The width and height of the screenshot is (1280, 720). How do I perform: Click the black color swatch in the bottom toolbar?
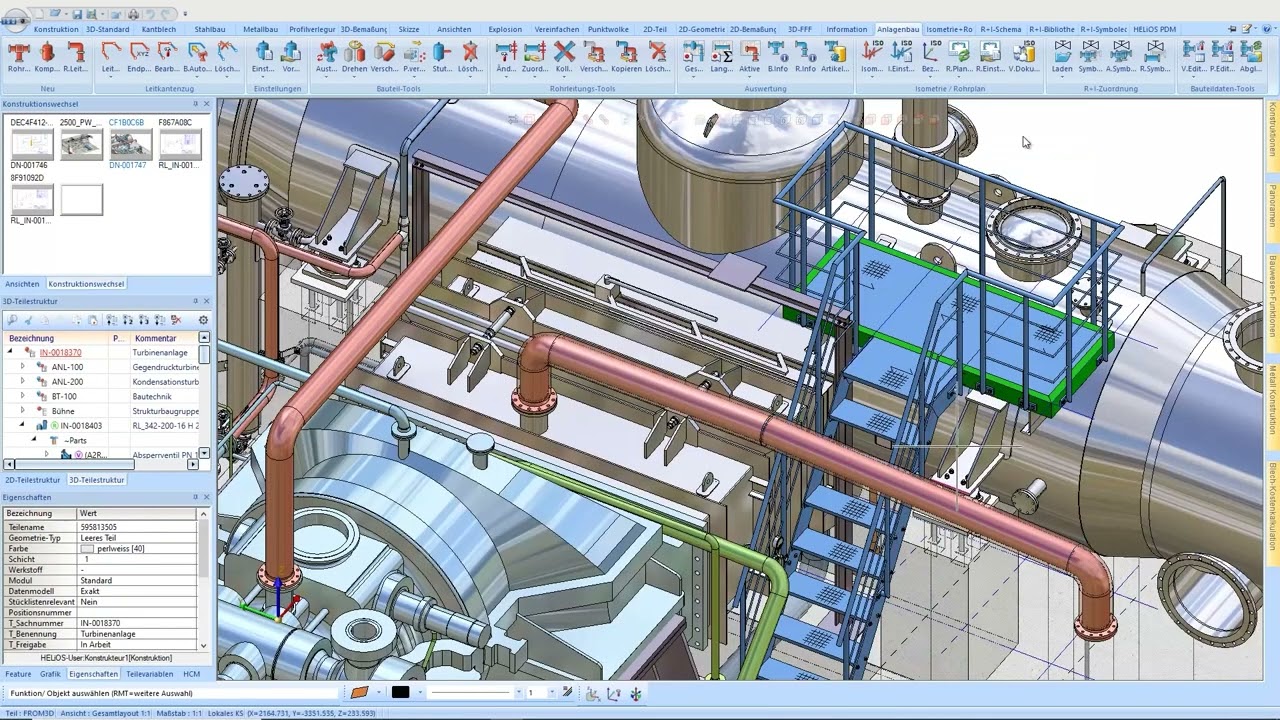tap(400, 692)
